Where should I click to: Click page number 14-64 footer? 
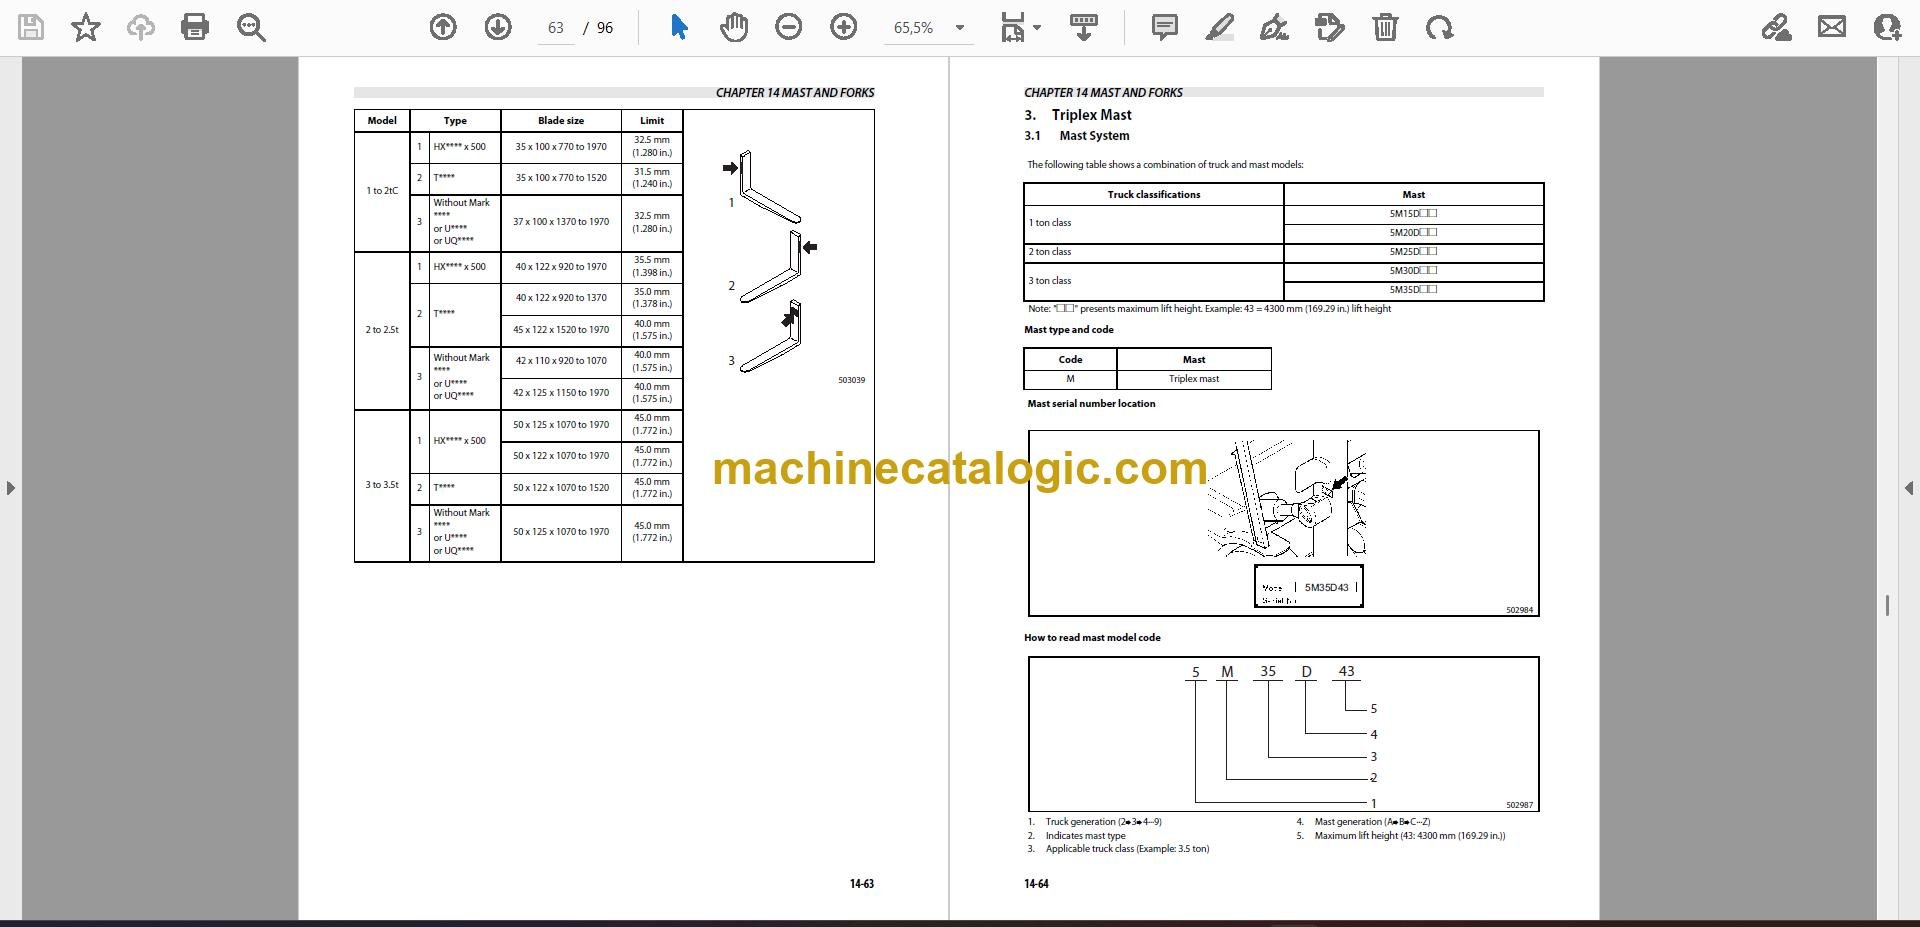point(1036,884)
